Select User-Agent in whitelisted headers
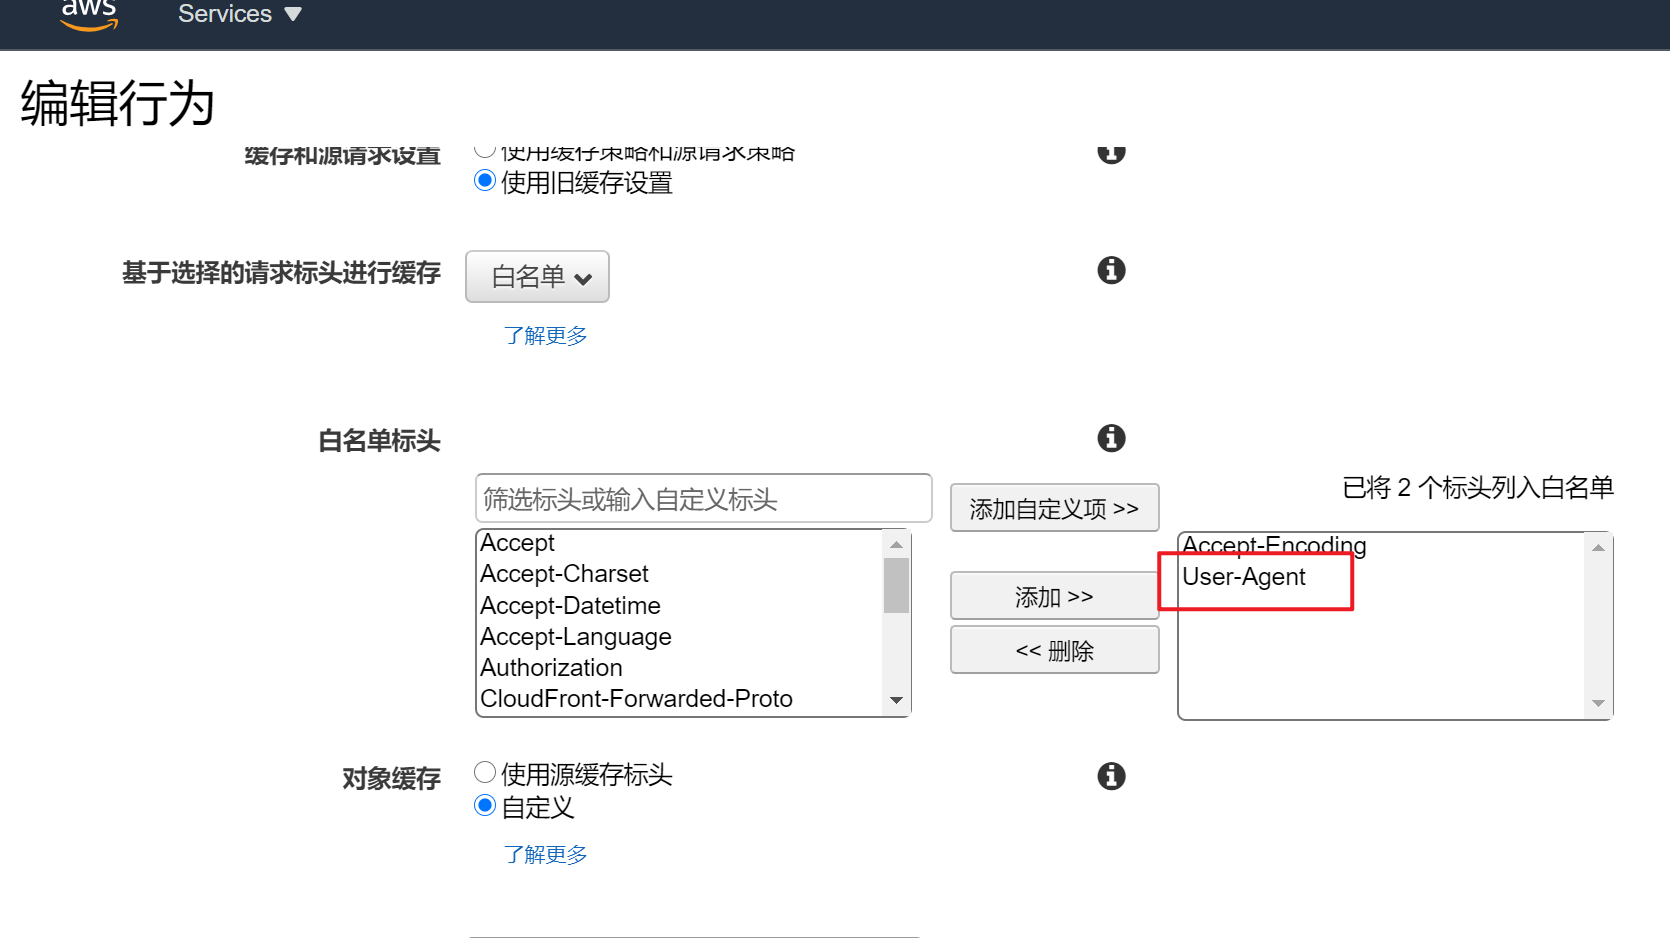 coord(1244,577)
